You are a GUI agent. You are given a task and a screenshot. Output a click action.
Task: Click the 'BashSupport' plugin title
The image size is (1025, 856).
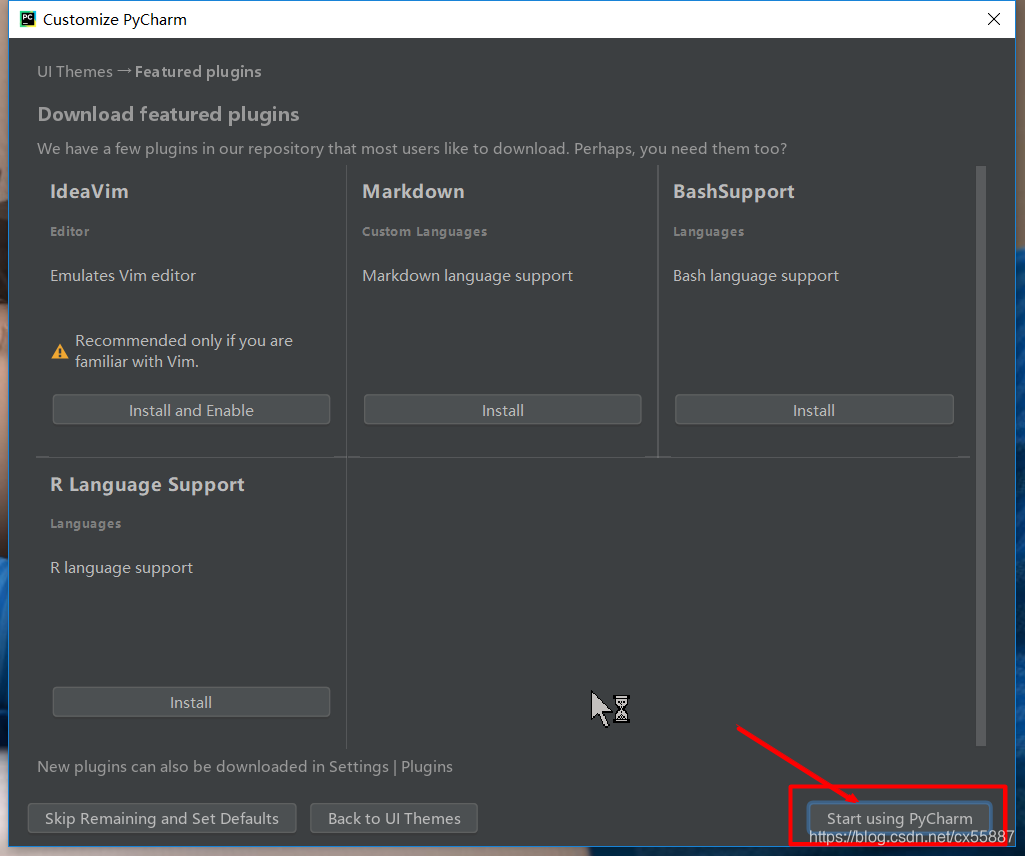[733, 192]
